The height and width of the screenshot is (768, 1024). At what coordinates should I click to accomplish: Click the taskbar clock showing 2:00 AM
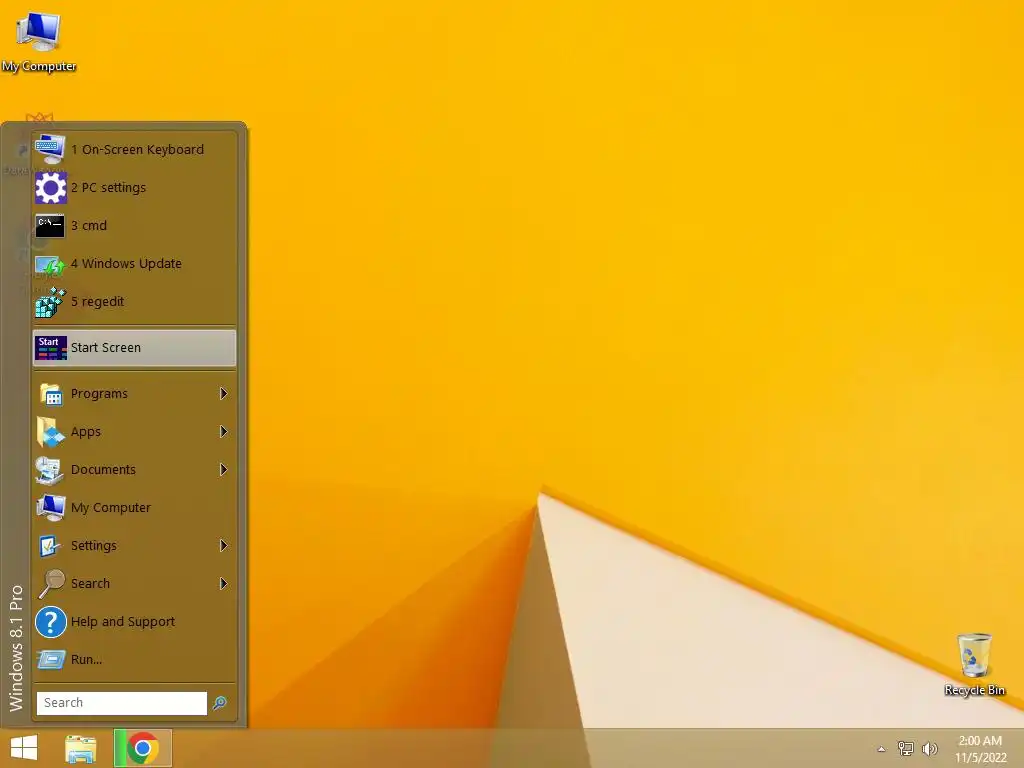point(980,741)
